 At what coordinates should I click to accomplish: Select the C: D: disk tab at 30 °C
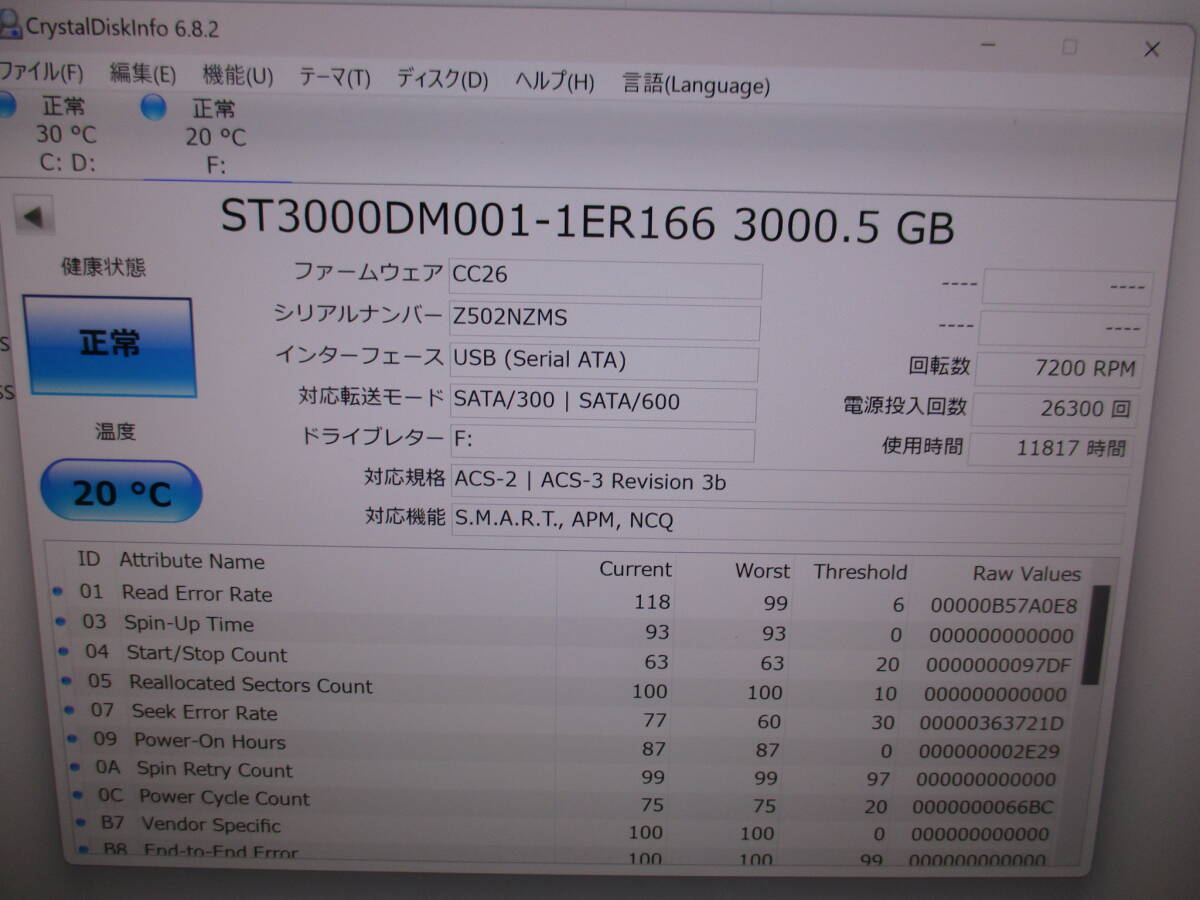point(66,133)
